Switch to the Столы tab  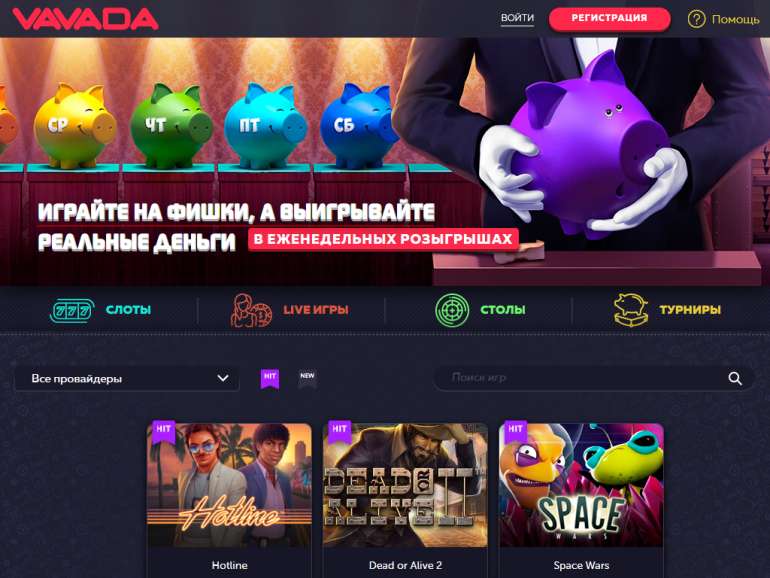tap(503, 310)
